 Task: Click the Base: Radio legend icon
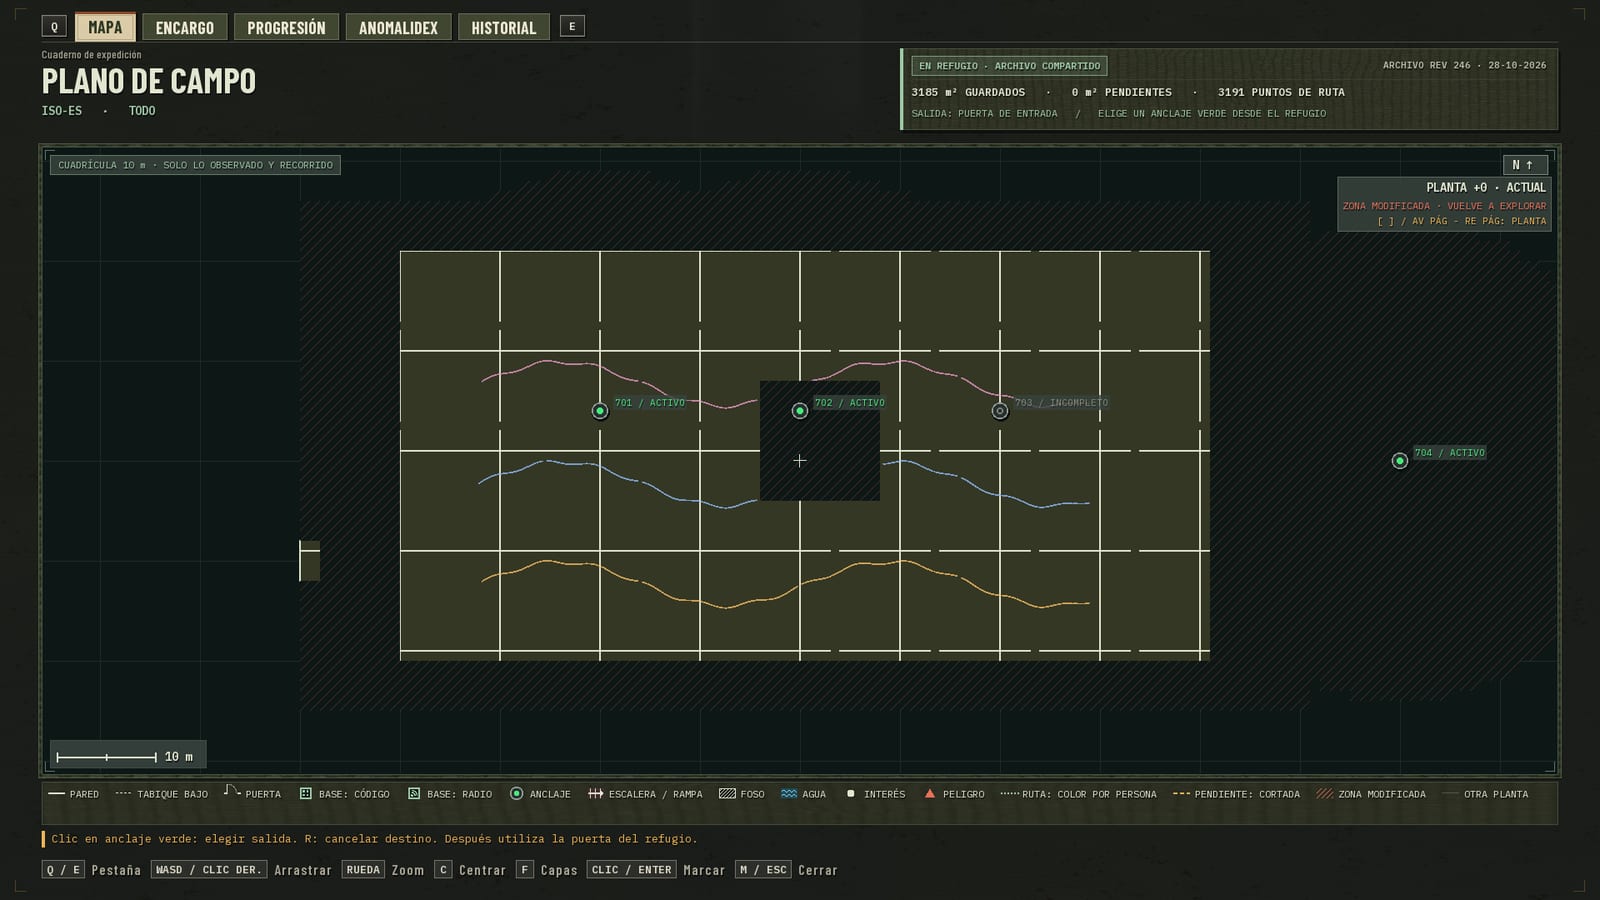414,794
